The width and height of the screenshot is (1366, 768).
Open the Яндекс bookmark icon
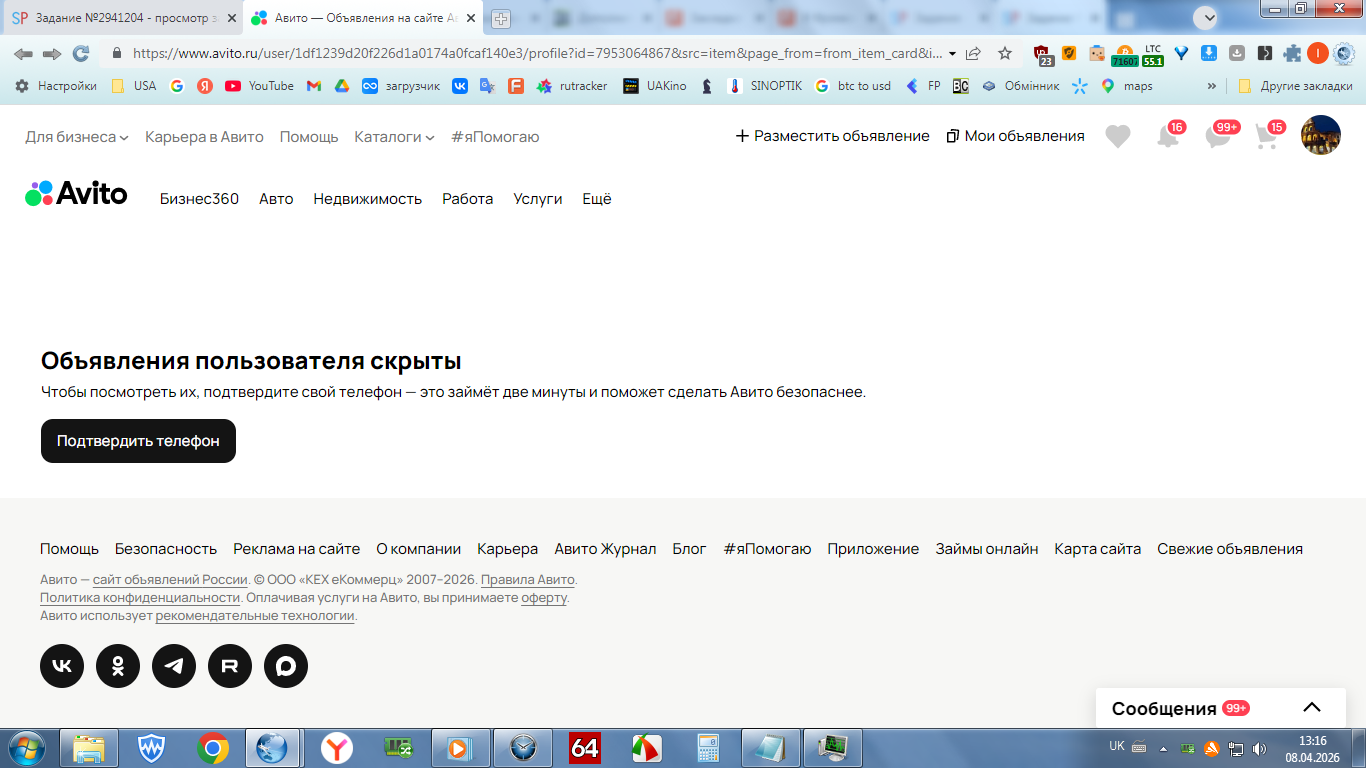coord(204,86)
